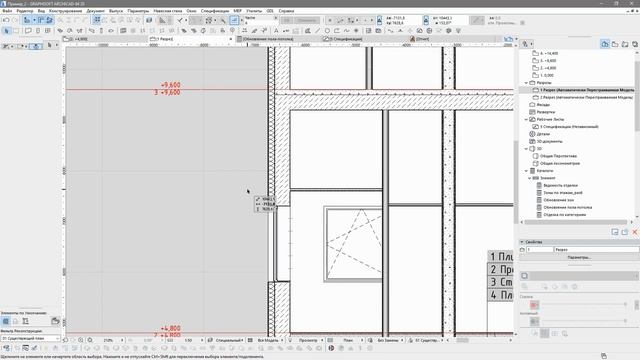
Task: Select the Text tool (A icon)
Action: (276, 31)
